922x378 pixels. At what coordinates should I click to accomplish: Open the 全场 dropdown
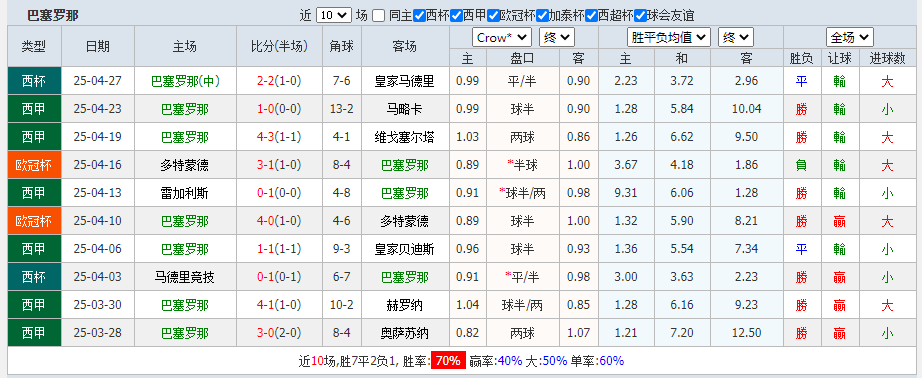850,38
